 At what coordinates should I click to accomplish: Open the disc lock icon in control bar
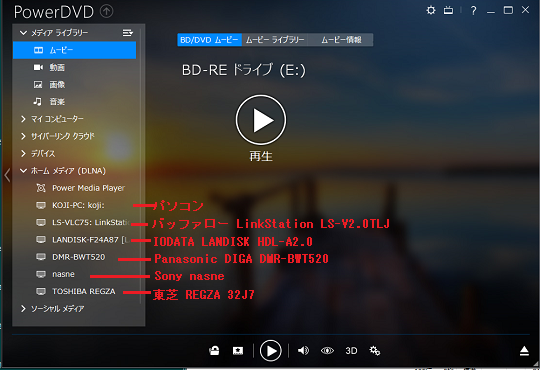point(214,351)
